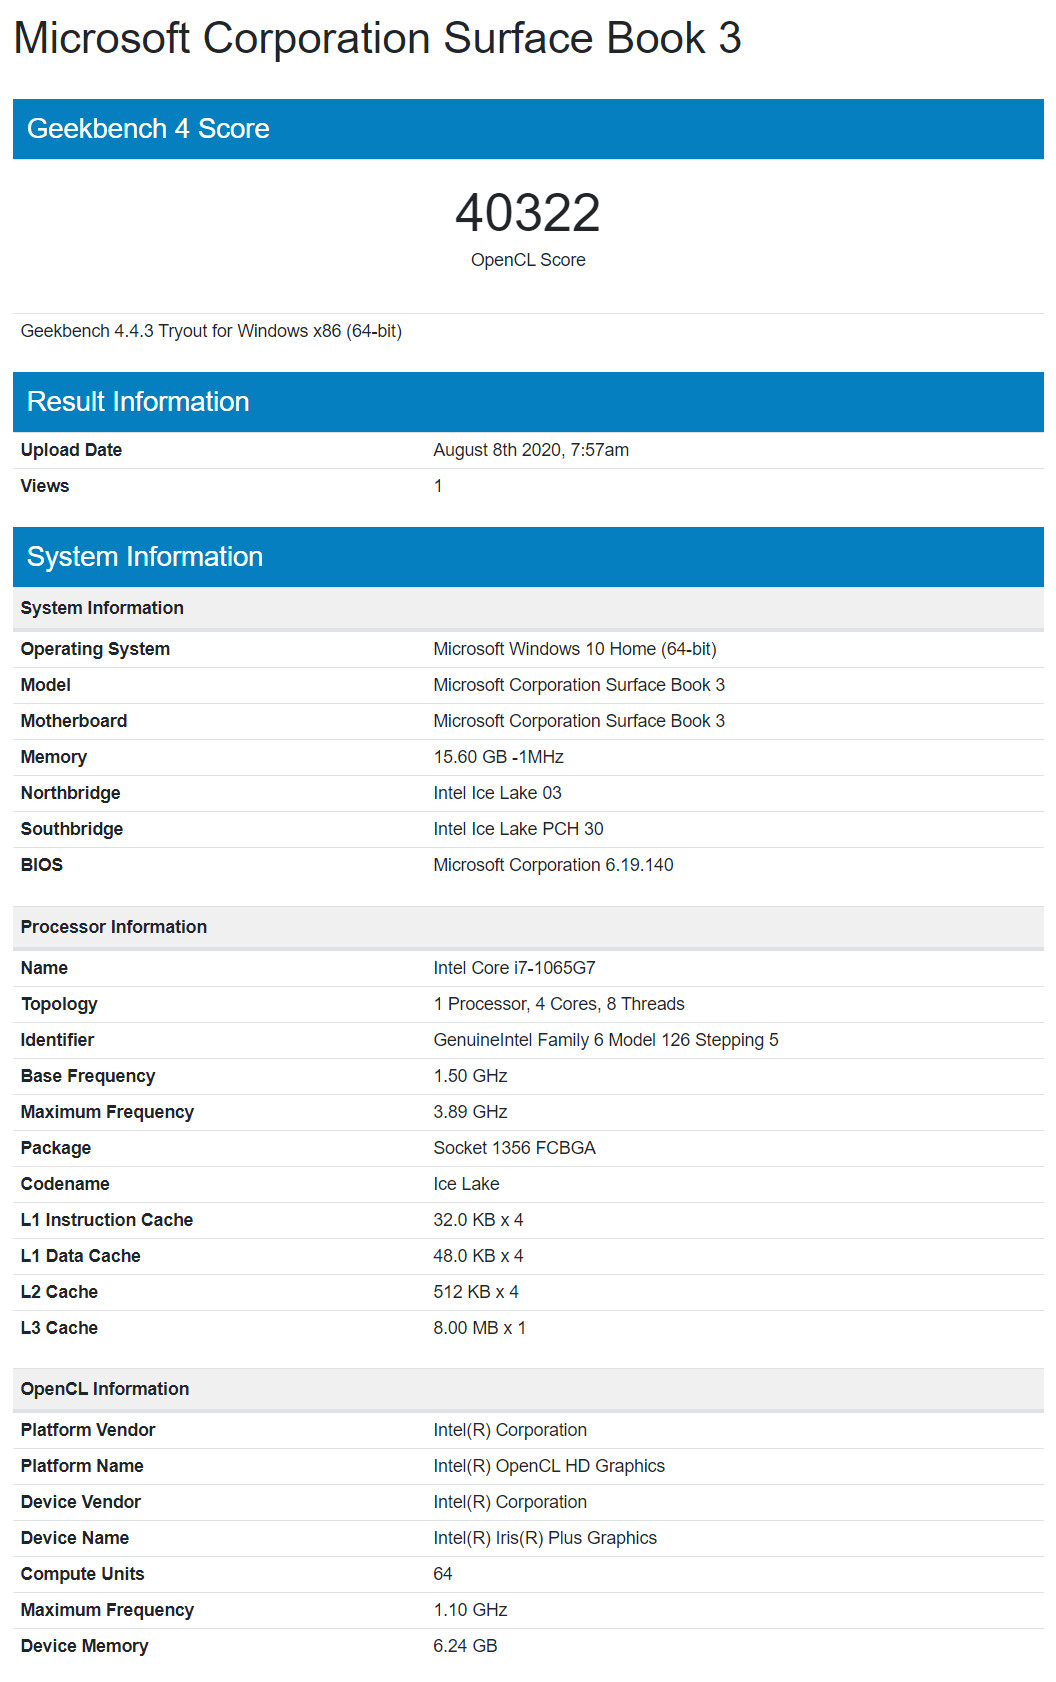Select "Intel(R) OpenCL HD Graphics" value
Image resolution: width=1056 pixels, height=1682 pixels.
click(549, 1466)
